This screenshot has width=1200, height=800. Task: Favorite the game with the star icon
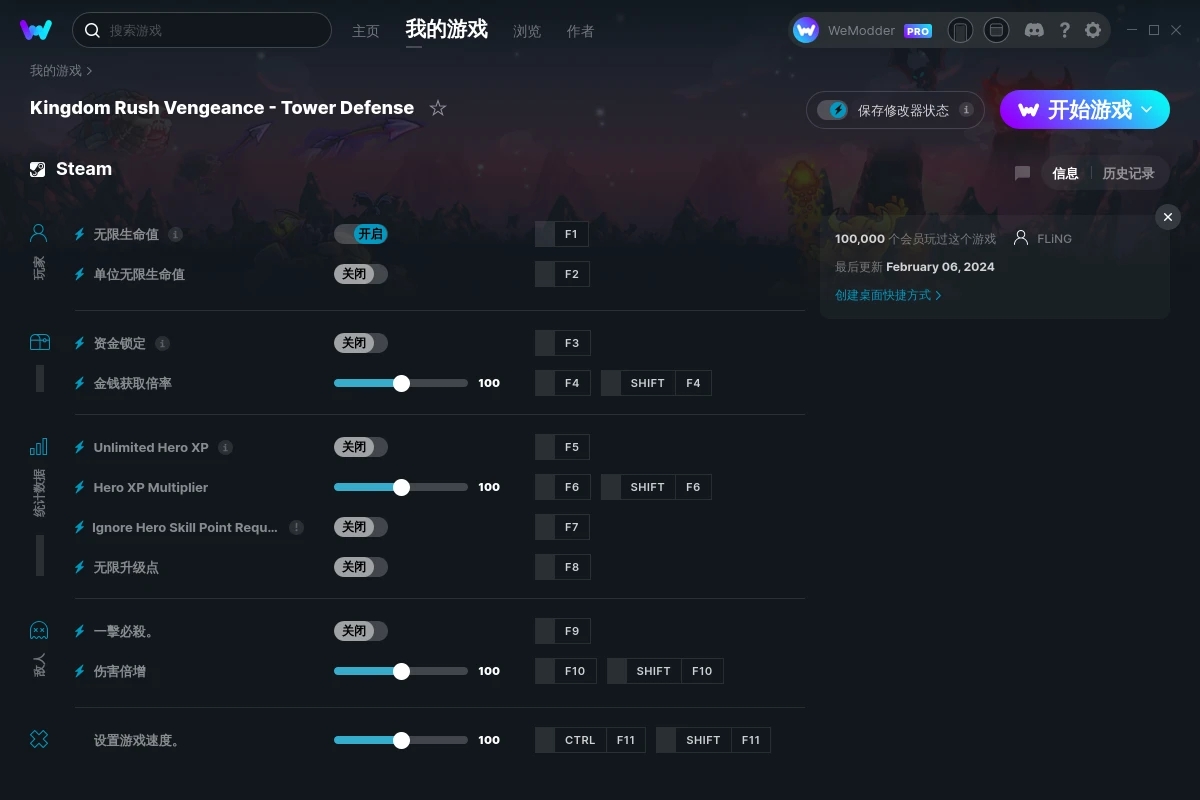(x=438, y=108)
